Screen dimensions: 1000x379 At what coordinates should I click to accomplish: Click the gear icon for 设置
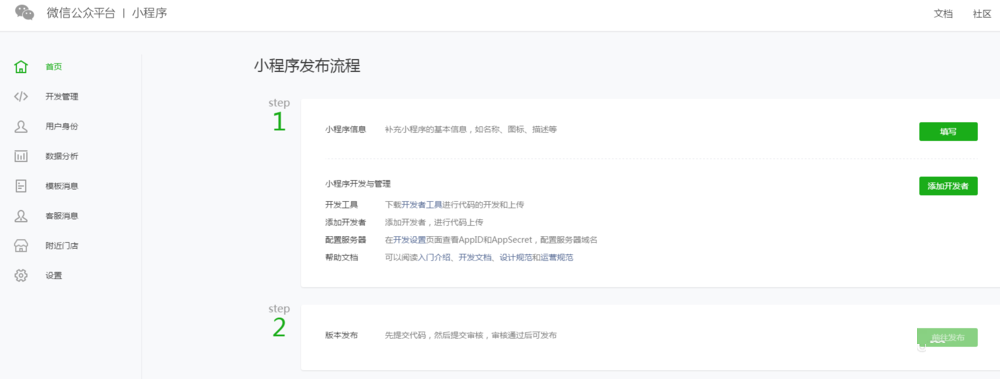click(21, 276)
